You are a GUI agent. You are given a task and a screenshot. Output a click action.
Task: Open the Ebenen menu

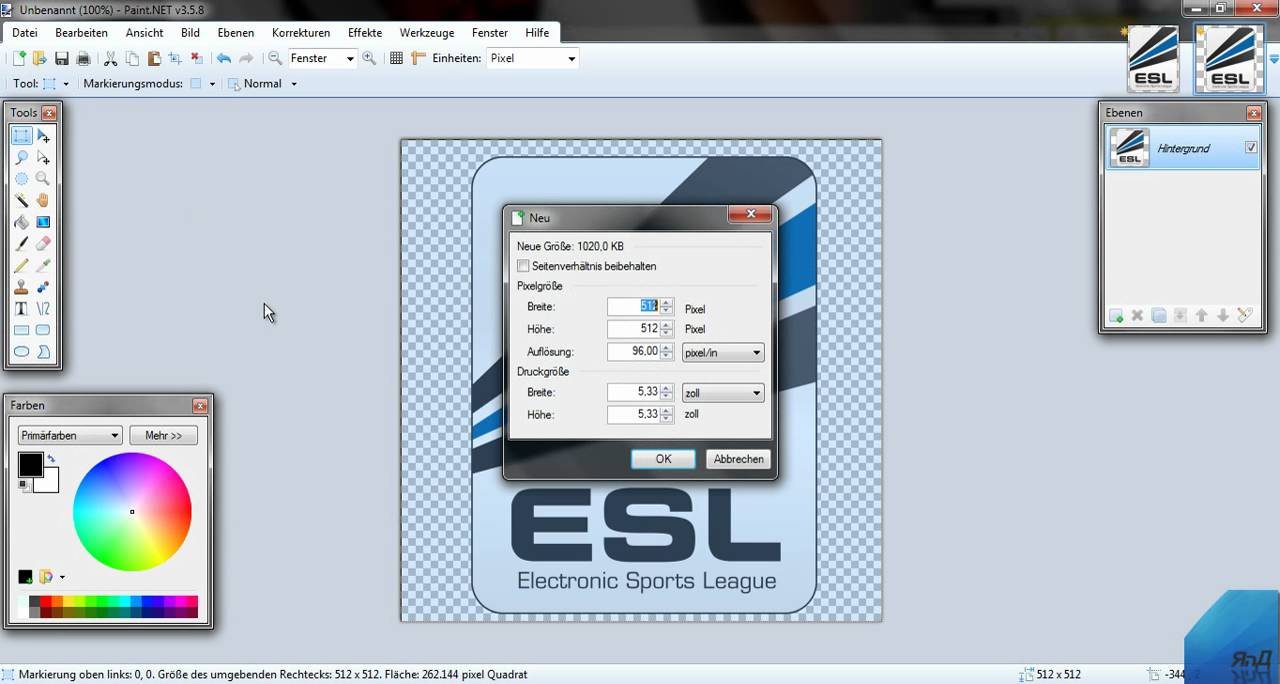pos(236,33)
